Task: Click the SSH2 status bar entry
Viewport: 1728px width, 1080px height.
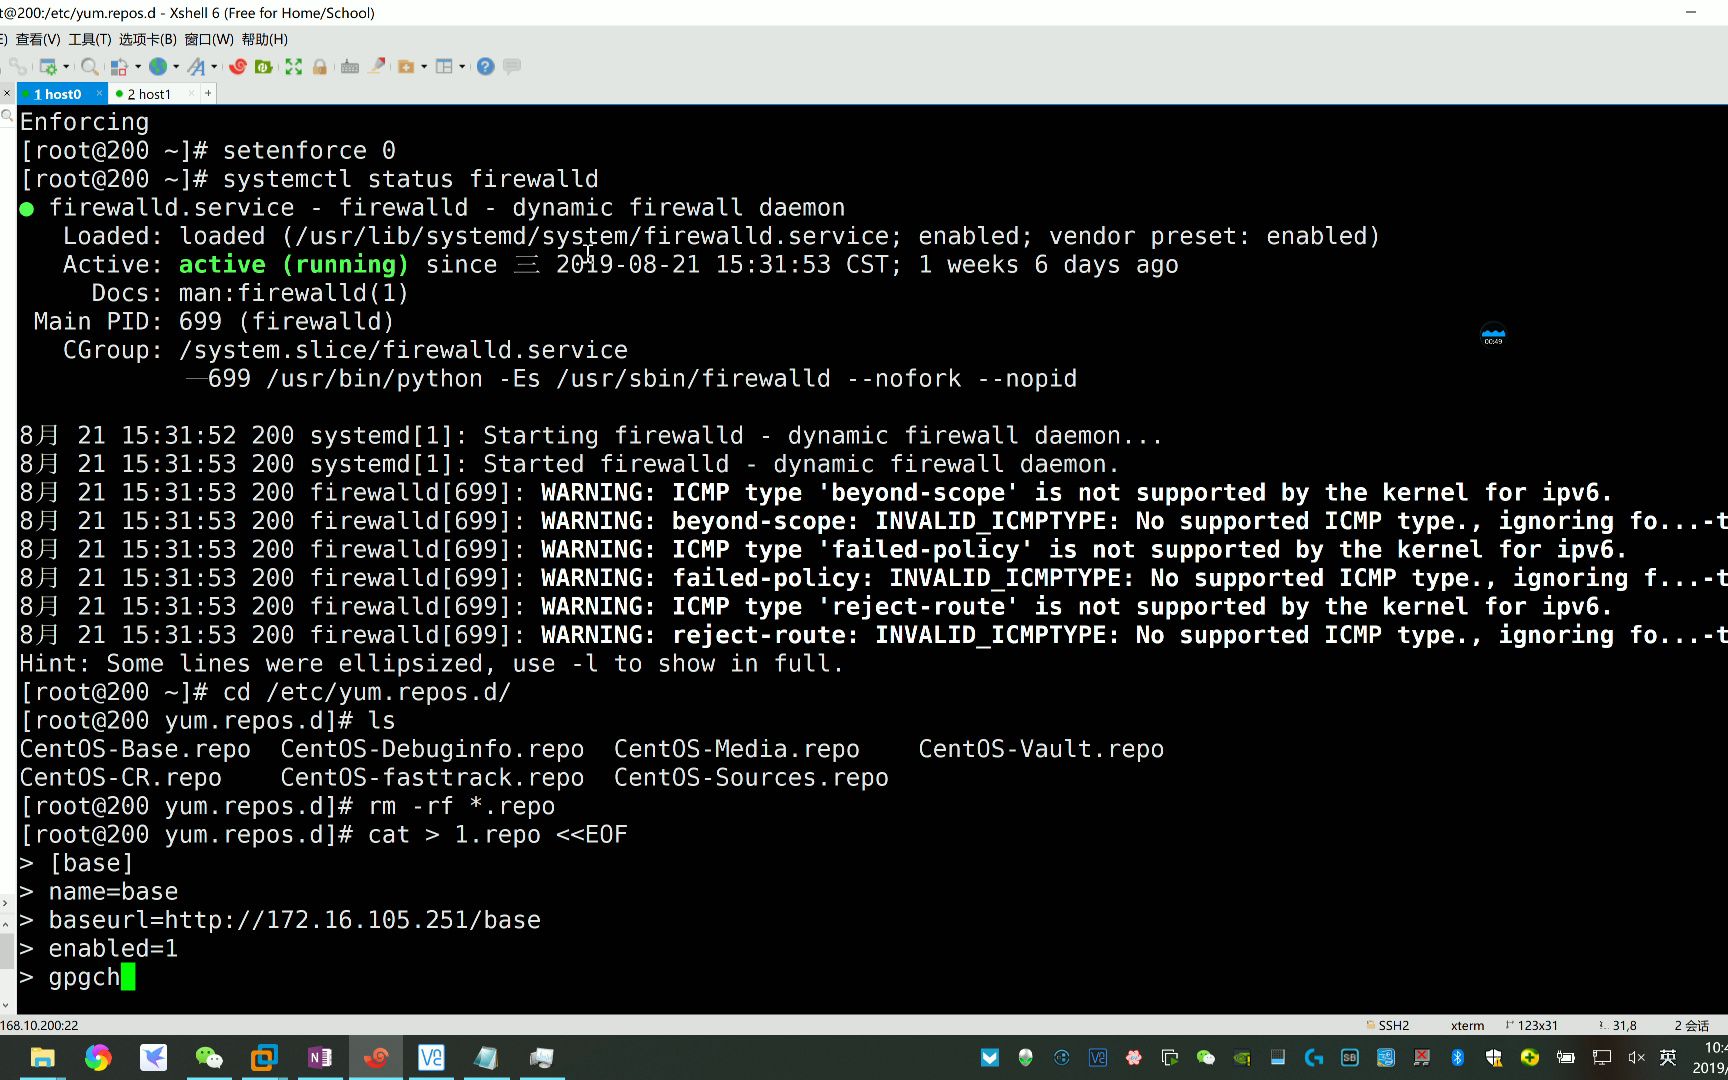Action: pyautogui.click(x=1388, y=1026)
